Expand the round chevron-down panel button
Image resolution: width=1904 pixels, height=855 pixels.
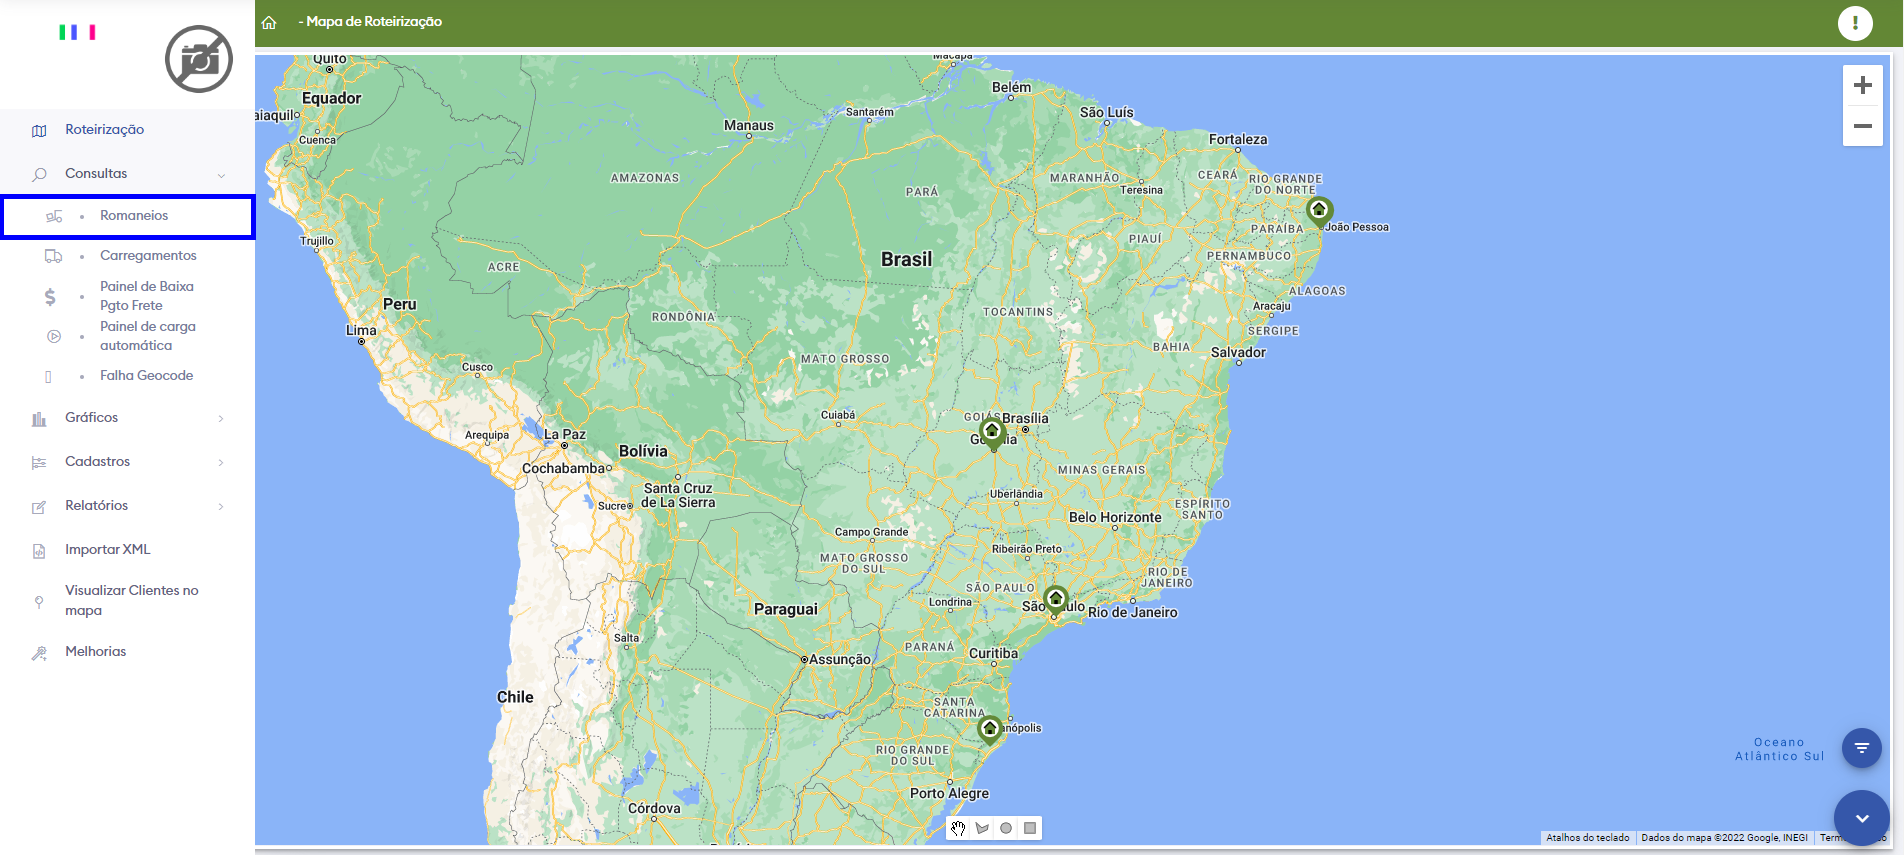tap(1861, 818)
